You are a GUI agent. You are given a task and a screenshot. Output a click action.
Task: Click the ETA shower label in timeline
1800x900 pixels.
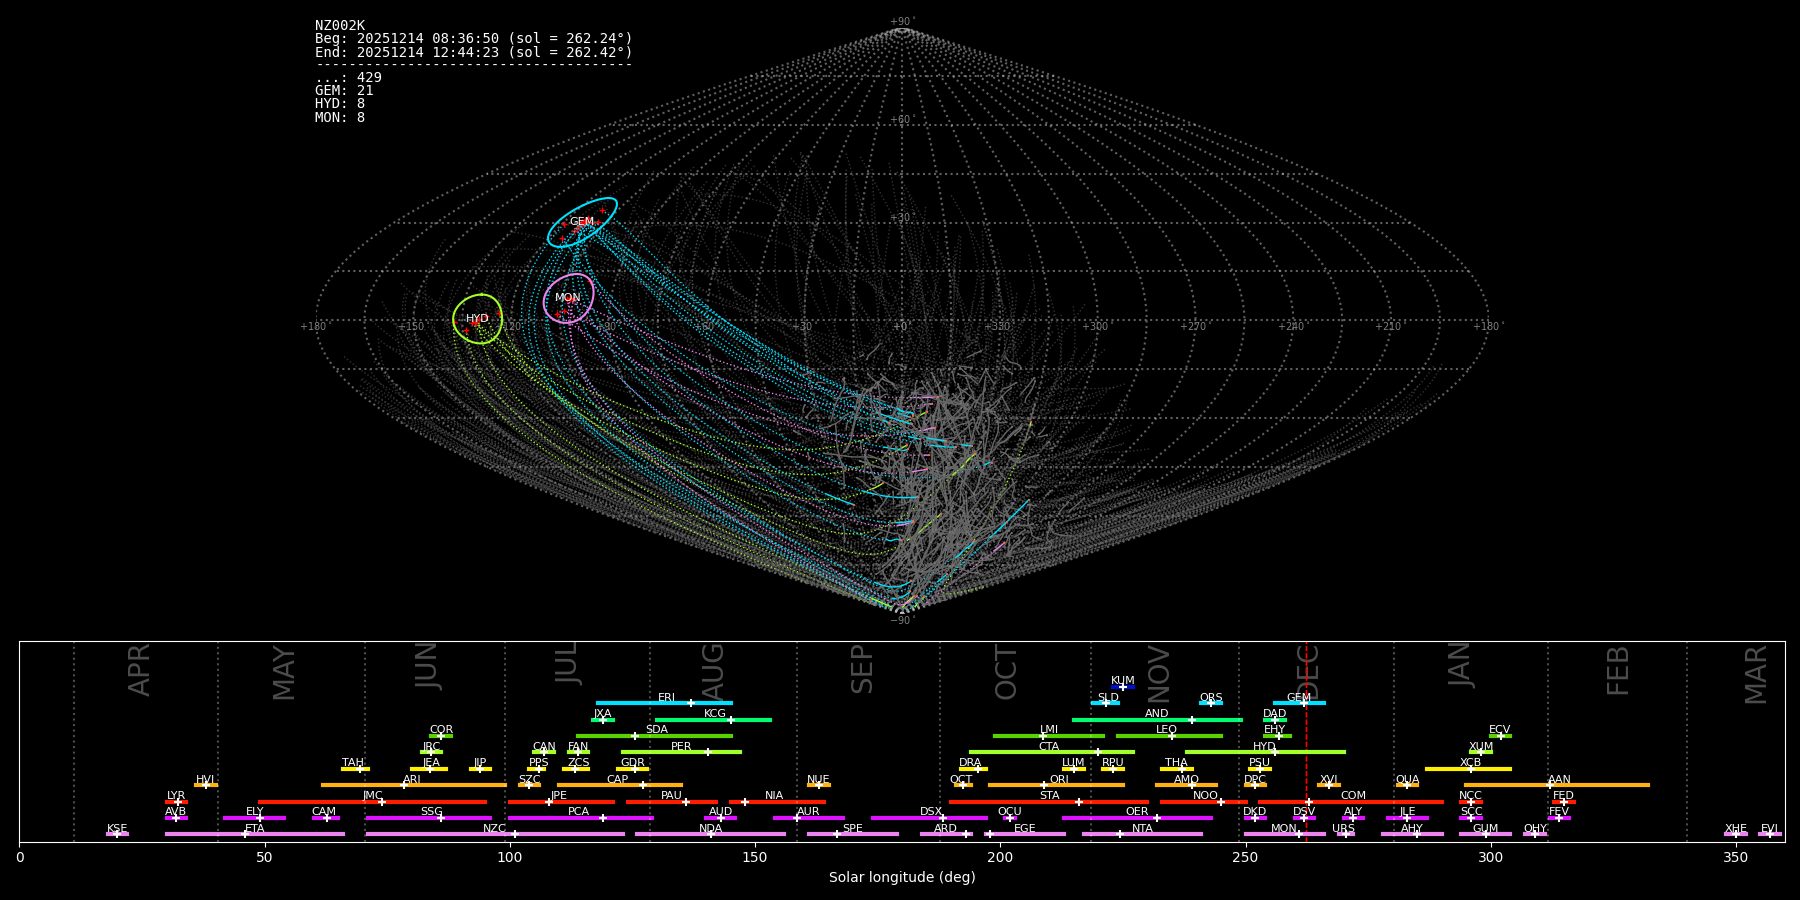click(x=255, y=829)
